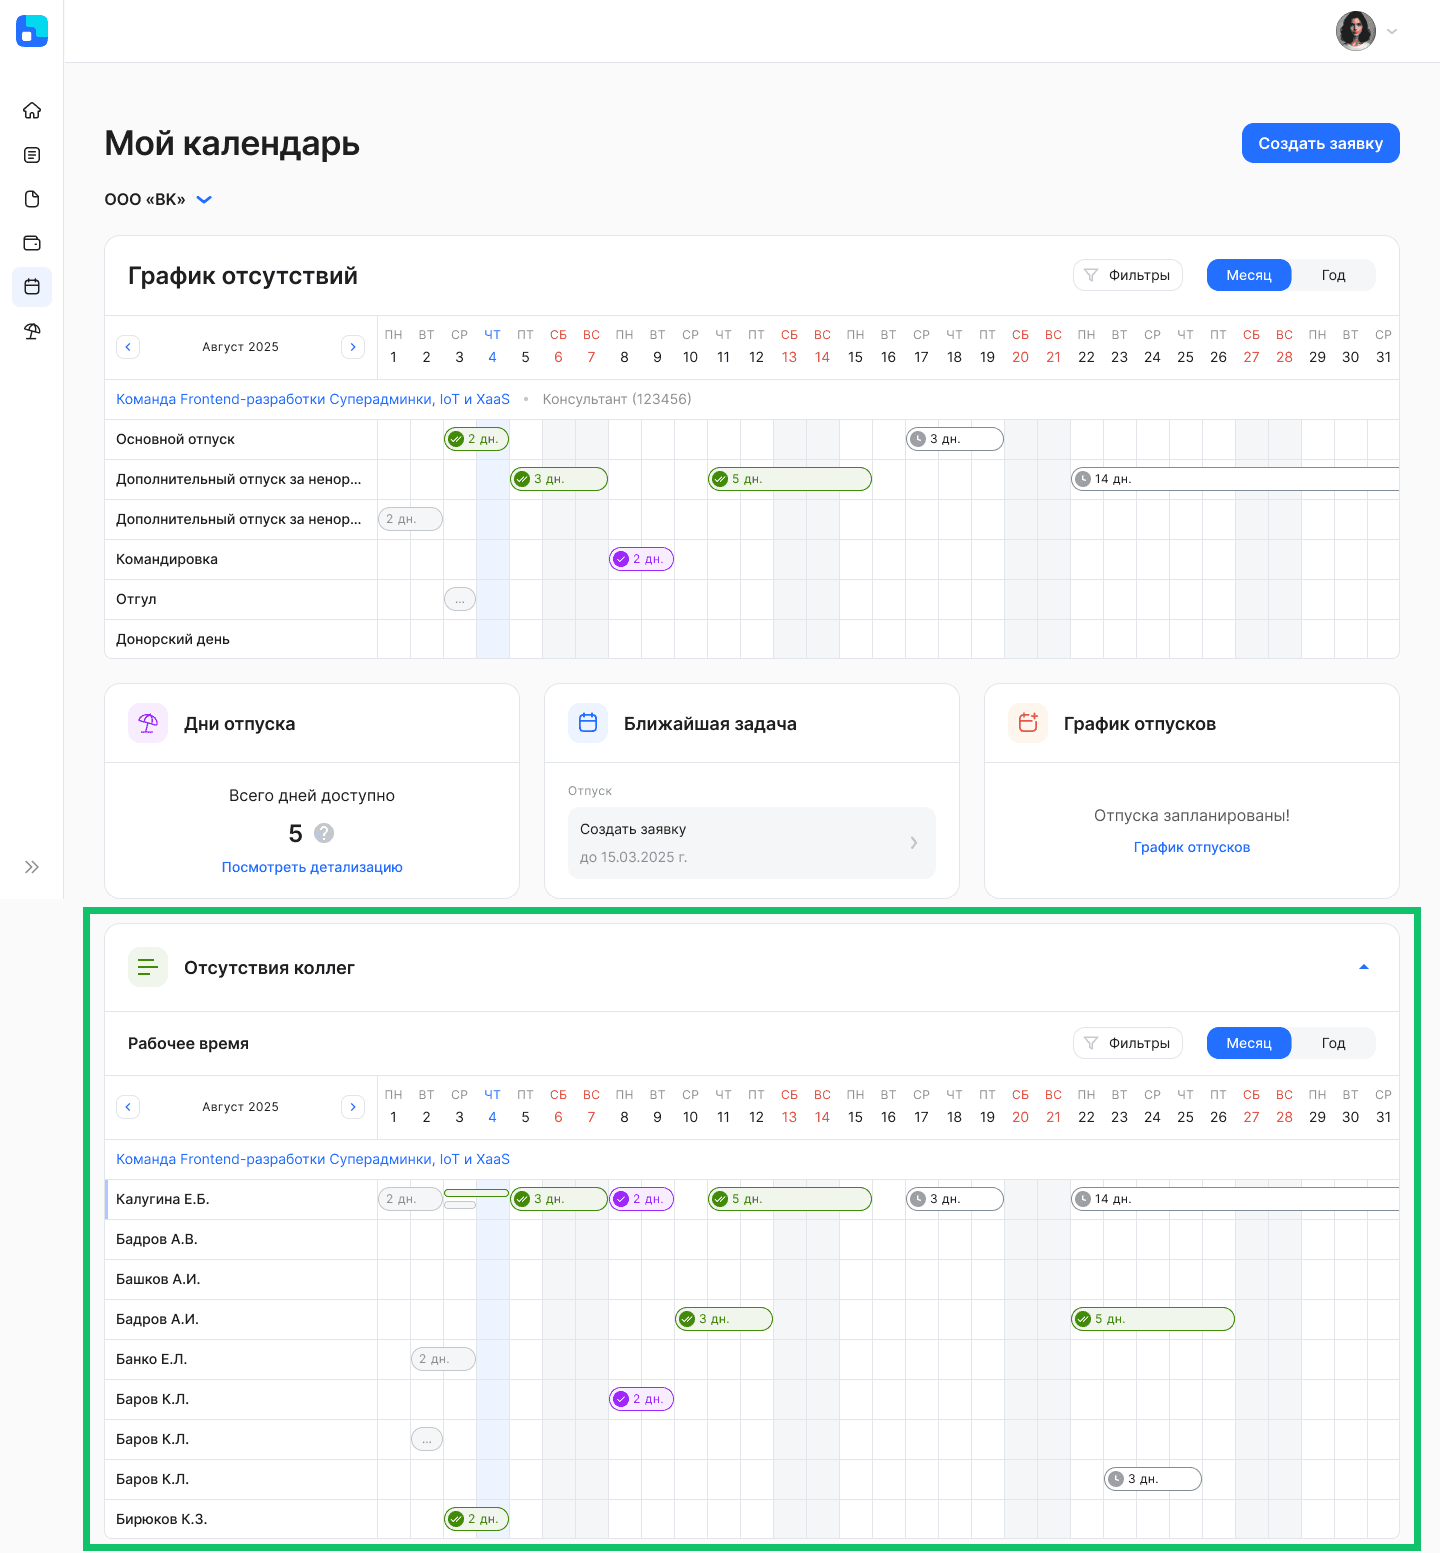1440x1553 pixels.
Task: Click the help question mark near 5
Action: 324,833
